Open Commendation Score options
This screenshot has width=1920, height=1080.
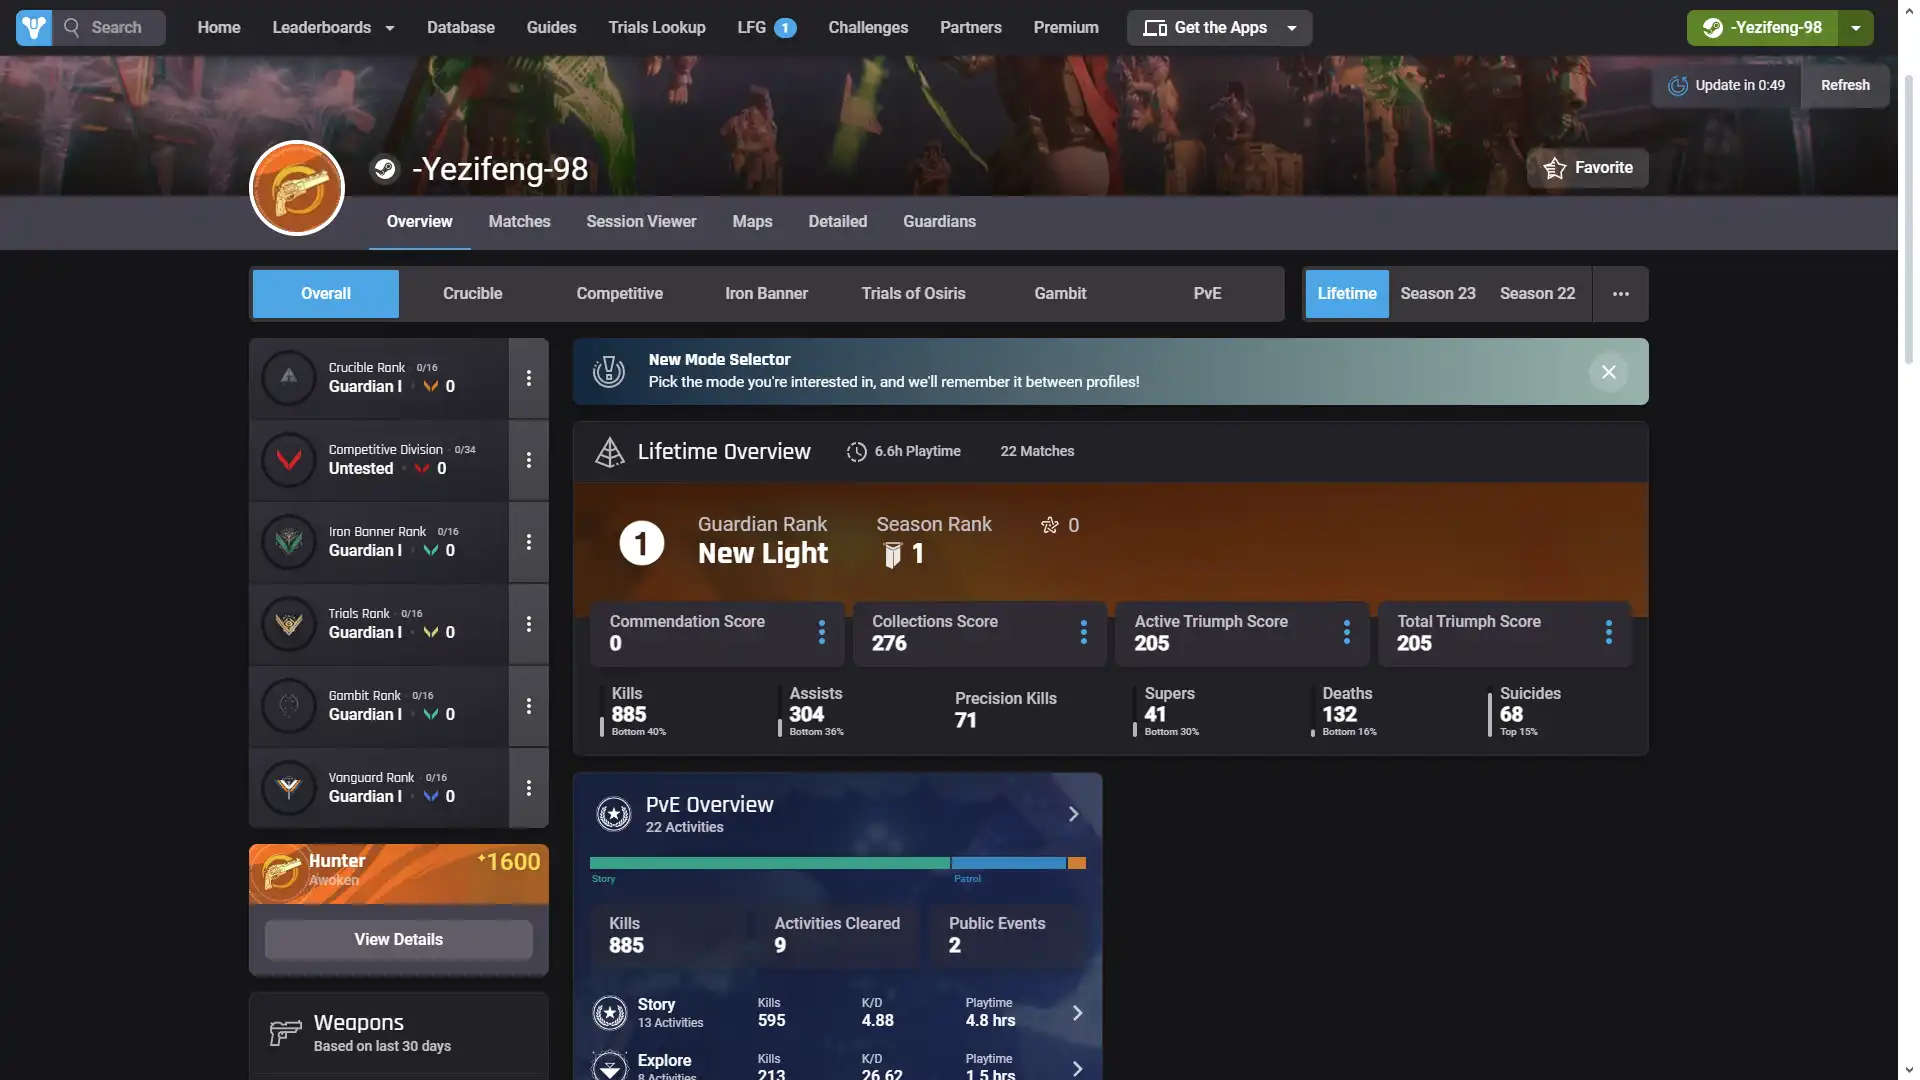[x=821, y=632]
